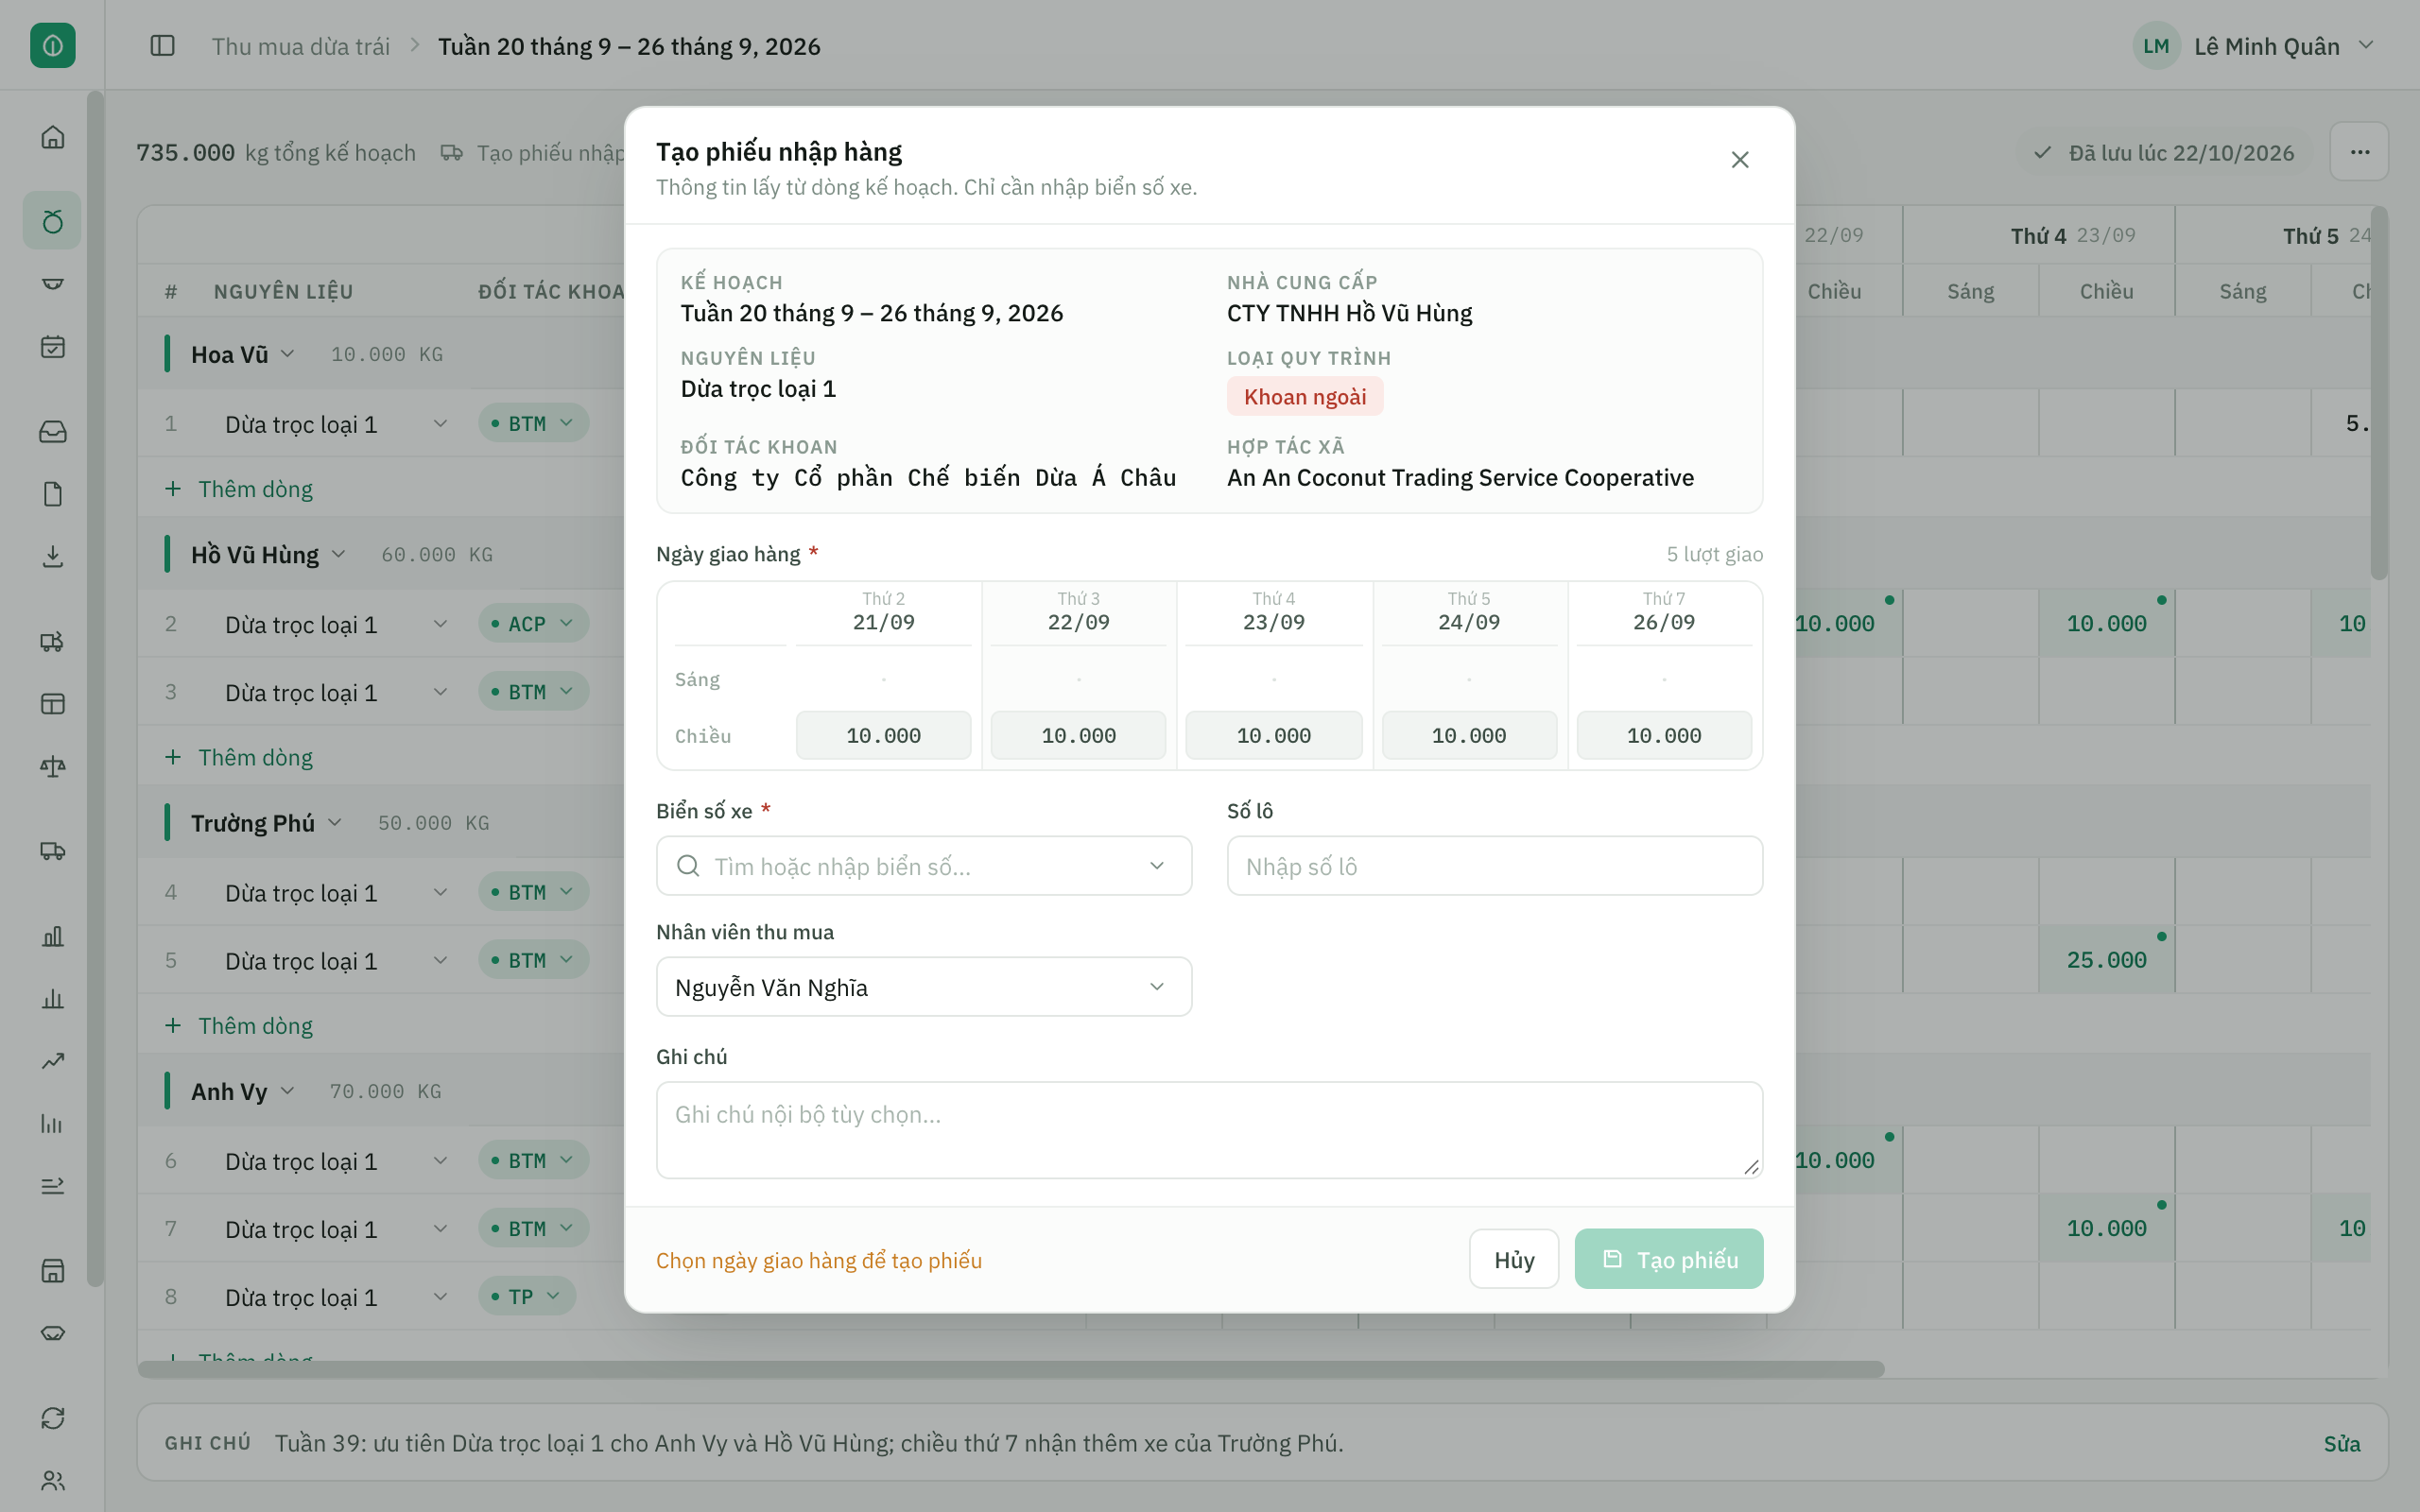Open the users sidebar icon
This screenshot has height=1512, width=2420.
click(x=53, y=1481)
